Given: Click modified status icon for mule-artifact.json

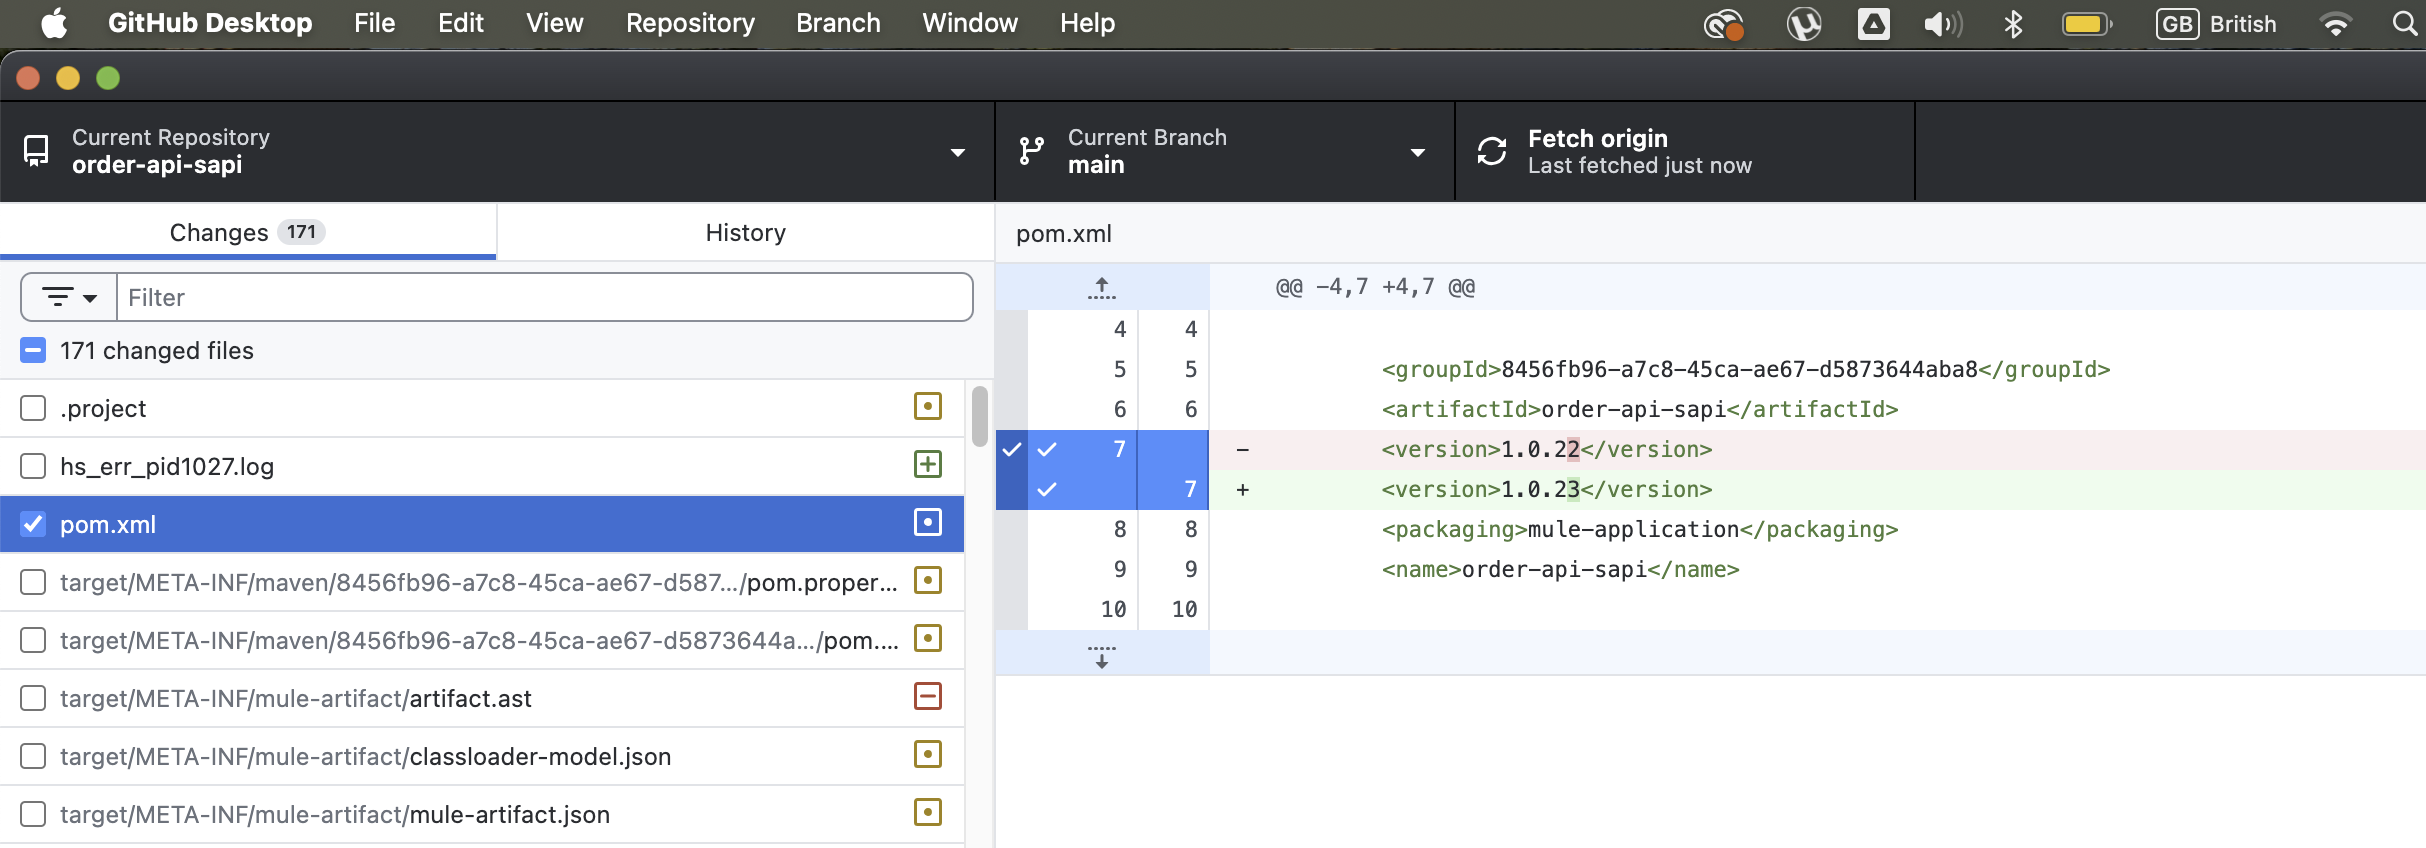Looking at the screenshot, I should tap(928, 812).
